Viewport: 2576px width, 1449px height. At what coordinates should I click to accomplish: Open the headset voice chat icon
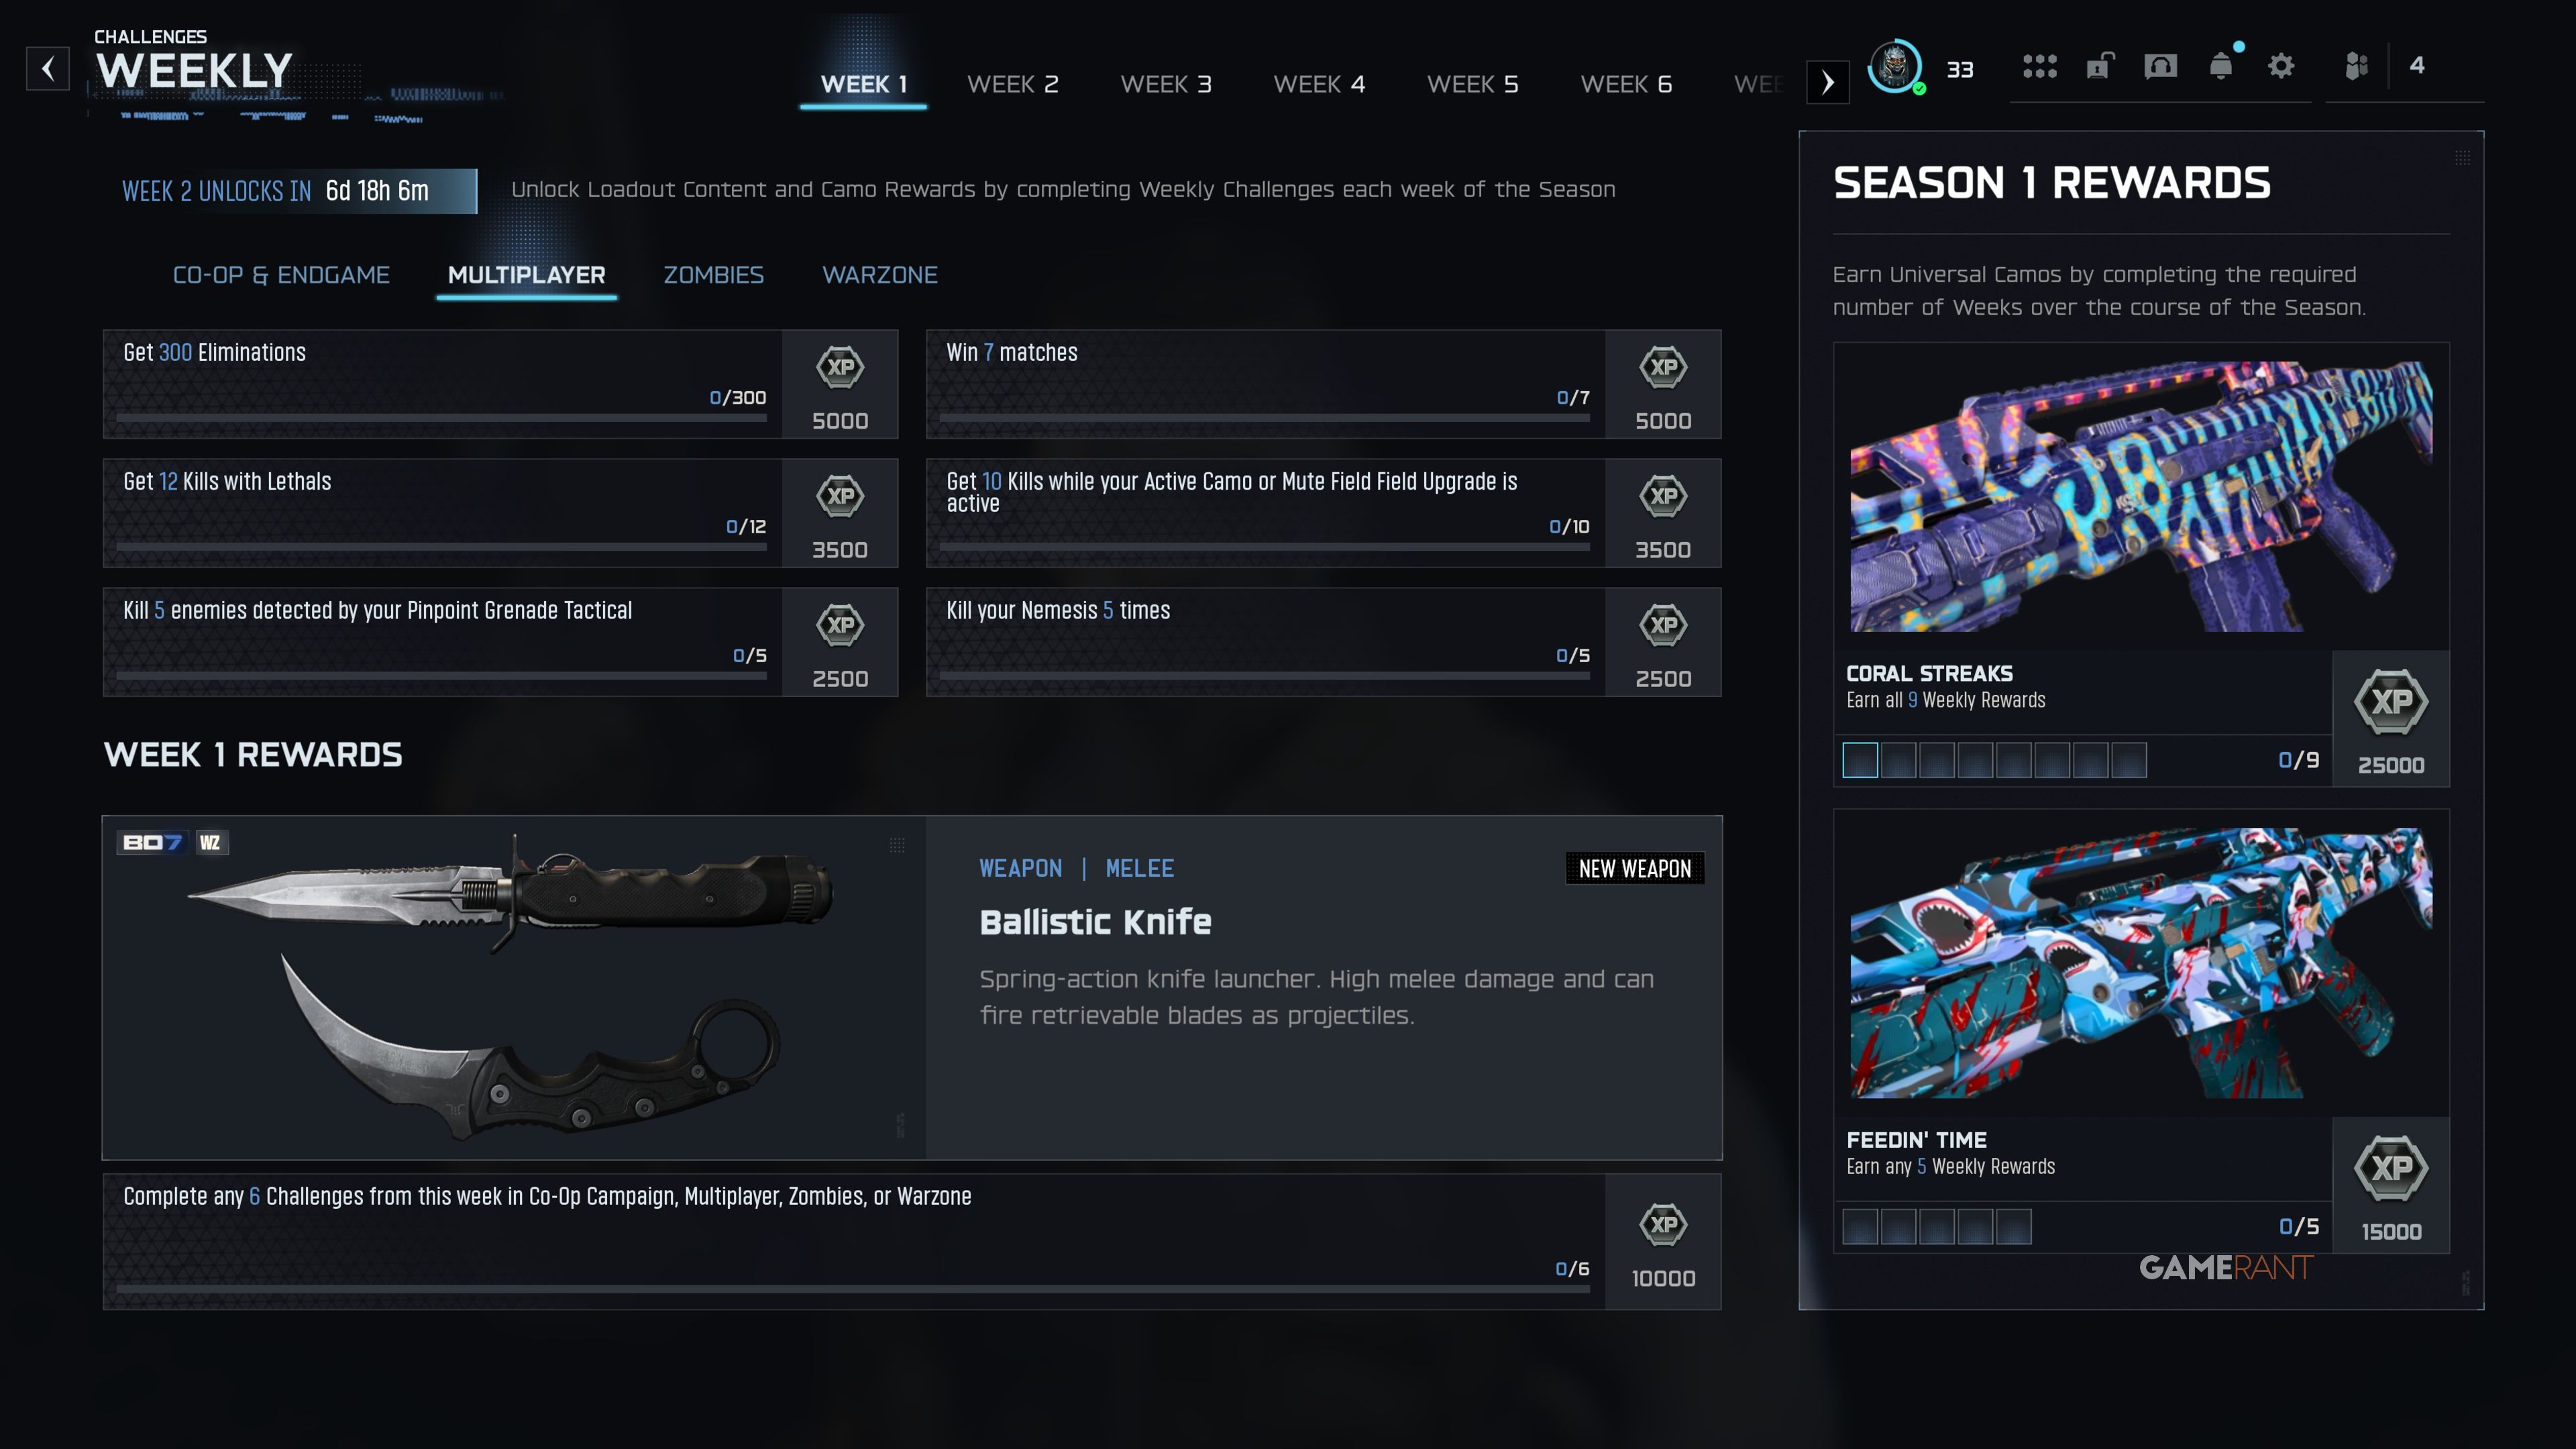[x=2160, y=67]
